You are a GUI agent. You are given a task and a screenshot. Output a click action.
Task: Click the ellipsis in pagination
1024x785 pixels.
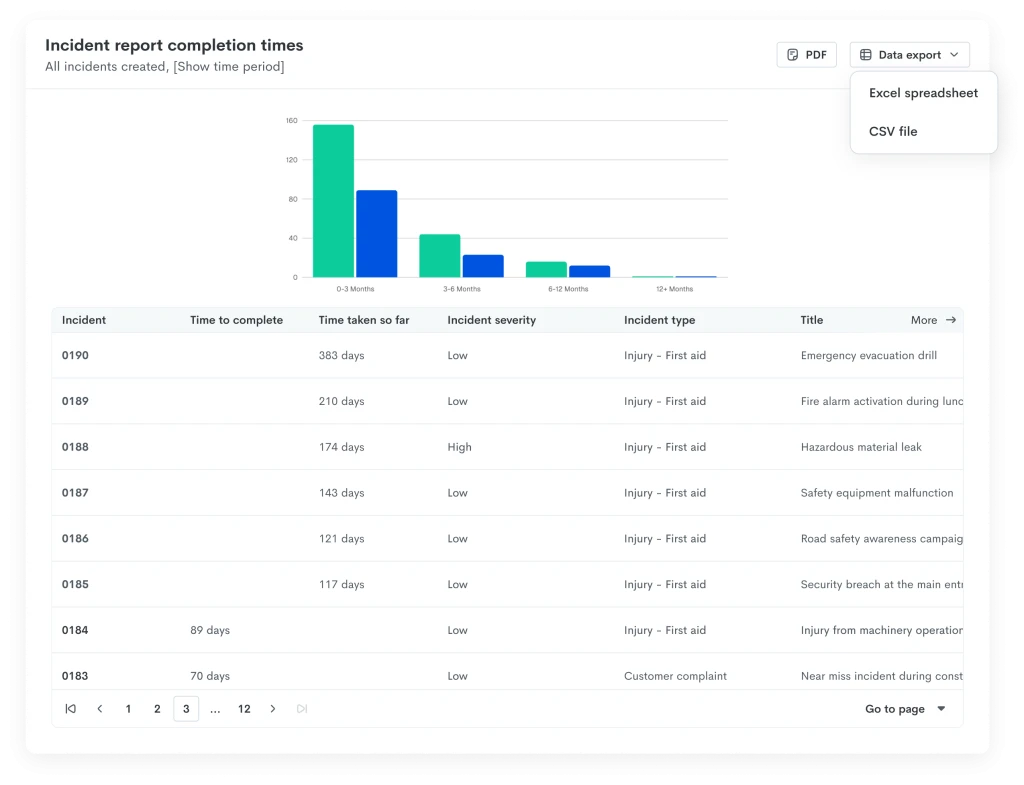coord(215,709)
